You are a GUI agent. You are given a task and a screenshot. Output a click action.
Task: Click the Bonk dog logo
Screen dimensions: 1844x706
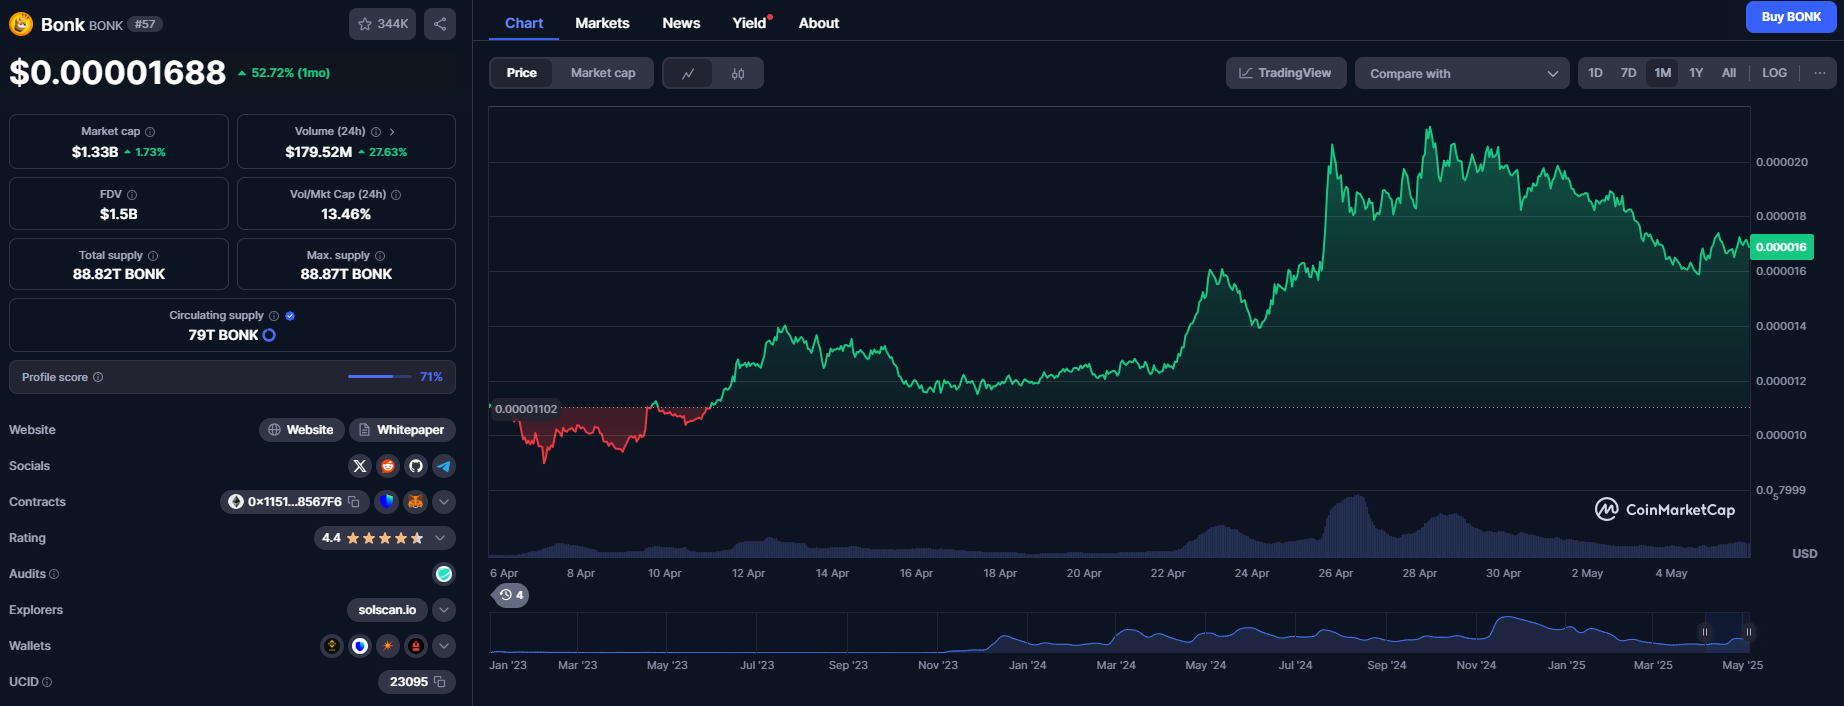[21, 24]
